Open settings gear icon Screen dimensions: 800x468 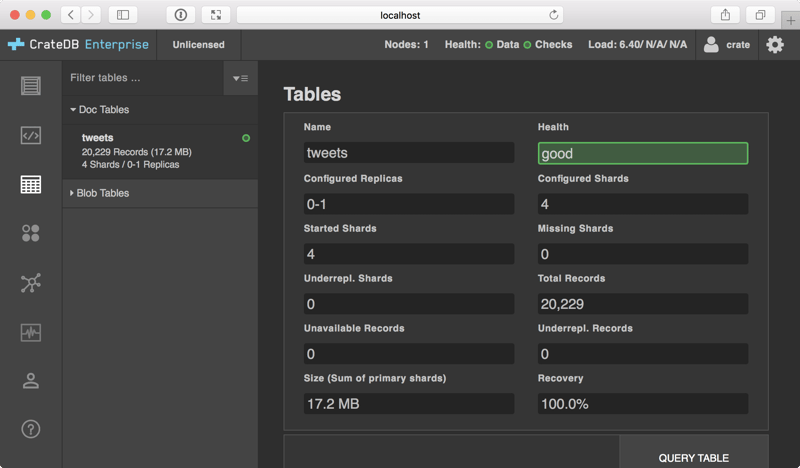pos(774,44)
